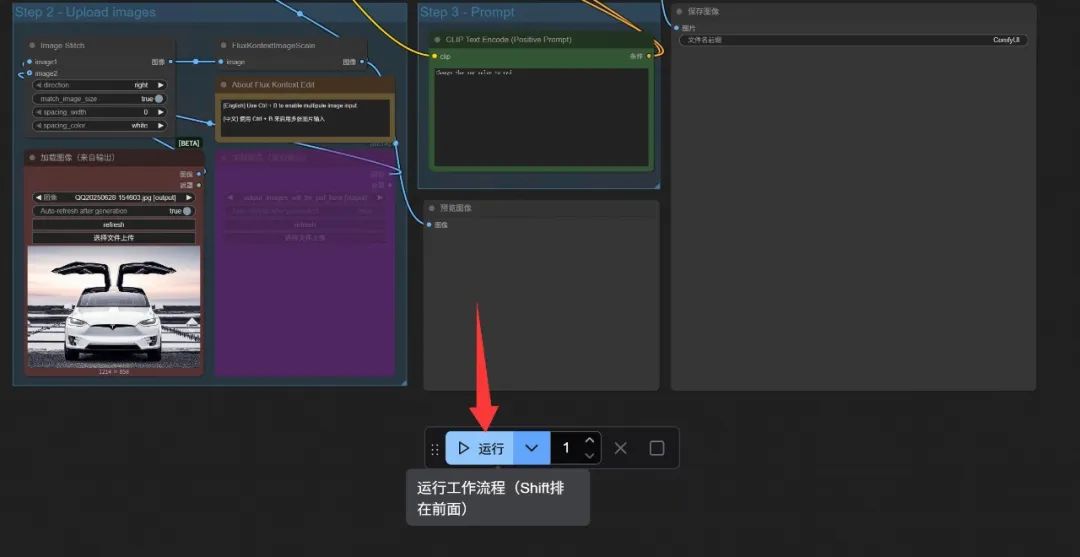Image resolution: width=1080 pixels, height=557 pixels.
Task: Click the 文件名前缀 filename prefix field
Action: pos(853,40)
